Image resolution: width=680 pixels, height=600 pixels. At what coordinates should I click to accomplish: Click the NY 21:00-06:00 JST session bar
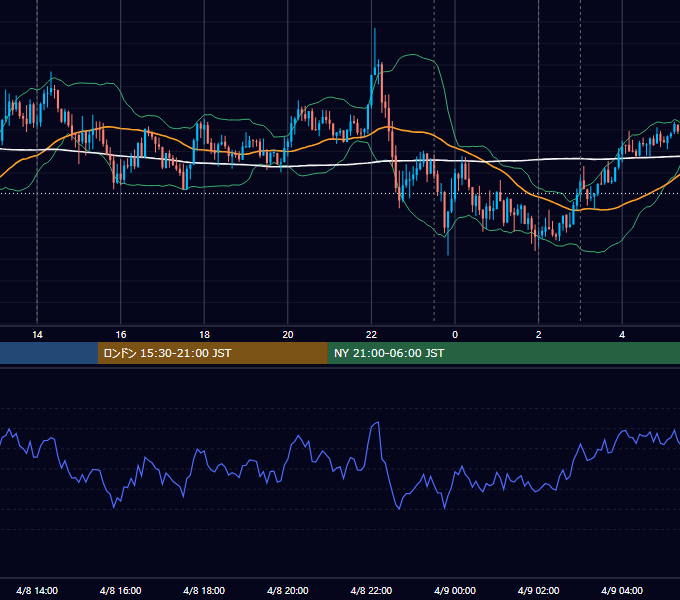(503, 353)
